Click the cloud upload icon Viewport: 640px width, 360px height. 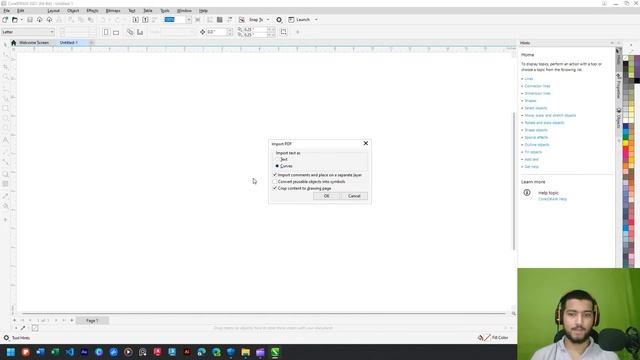click(49, 20)
